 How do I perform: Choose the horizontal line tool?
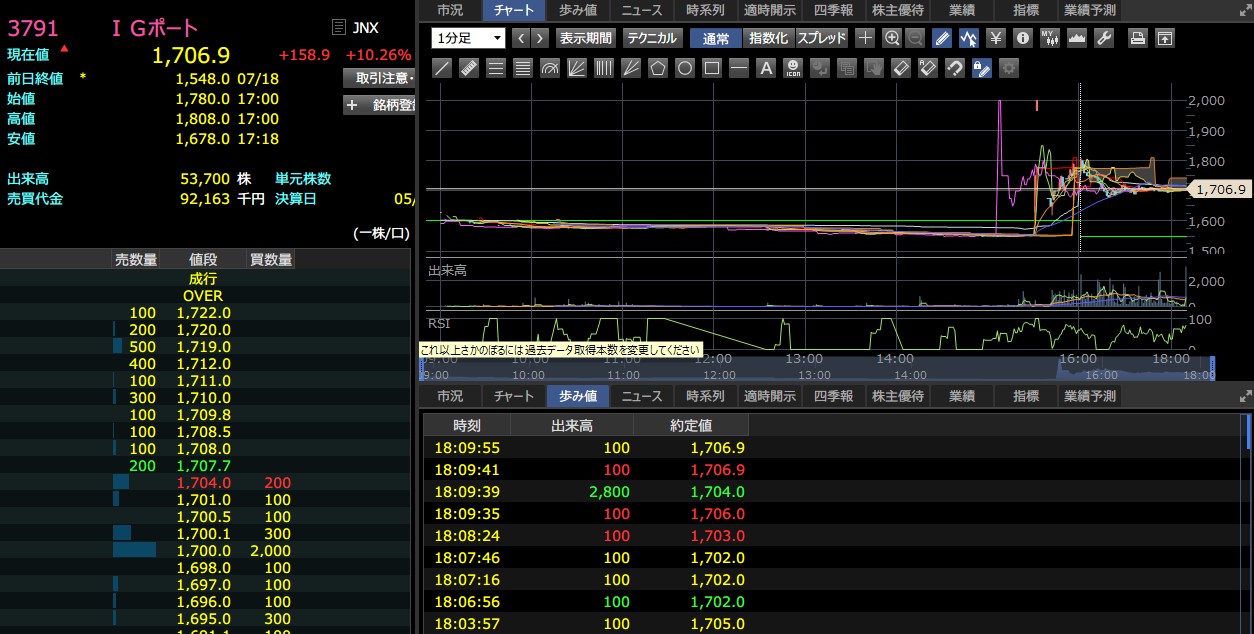pos(739,68)
